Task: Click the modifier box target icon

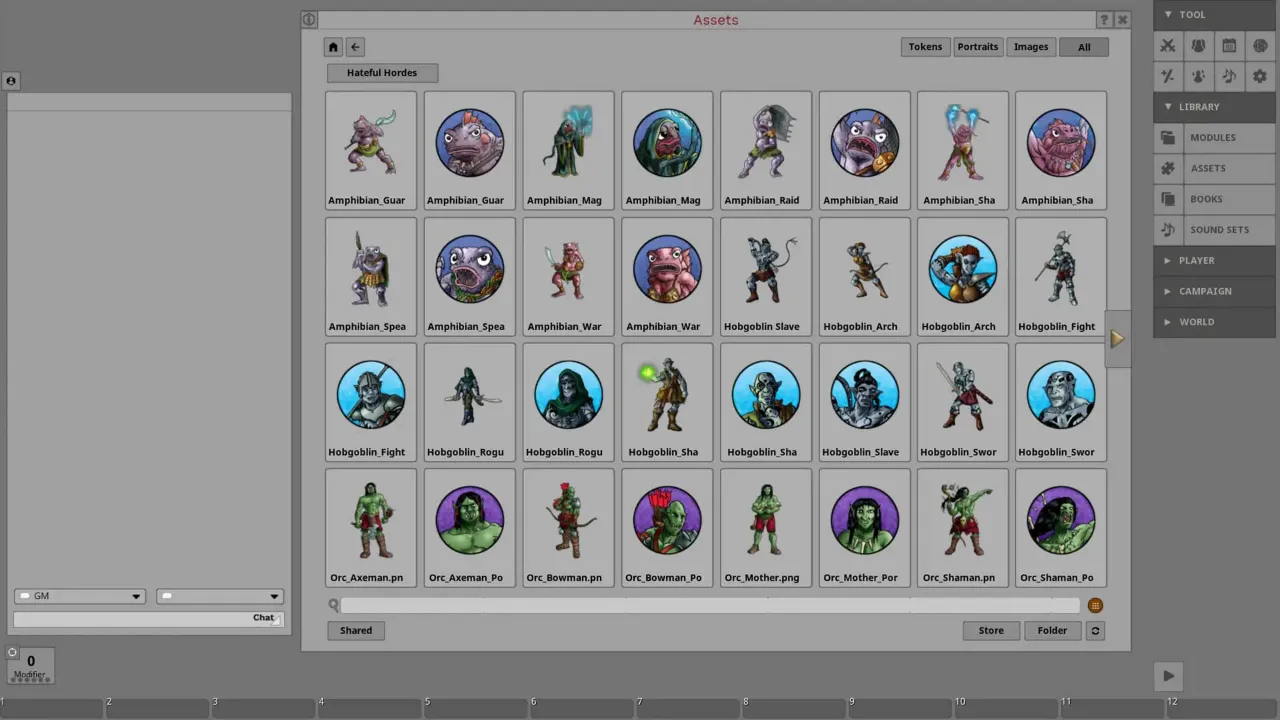Action: (12, 653)
